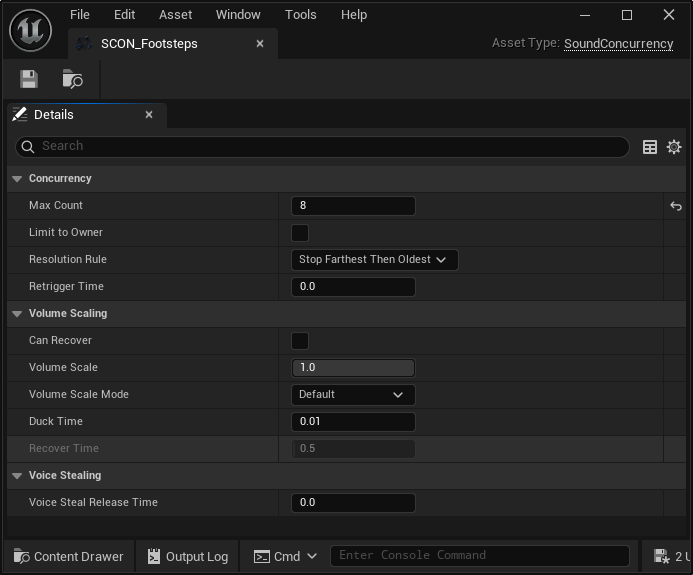Image resolution: width=693 pixels, height=575 pixels.
Task: Open the Edit menu
Action: coord(124,15)
